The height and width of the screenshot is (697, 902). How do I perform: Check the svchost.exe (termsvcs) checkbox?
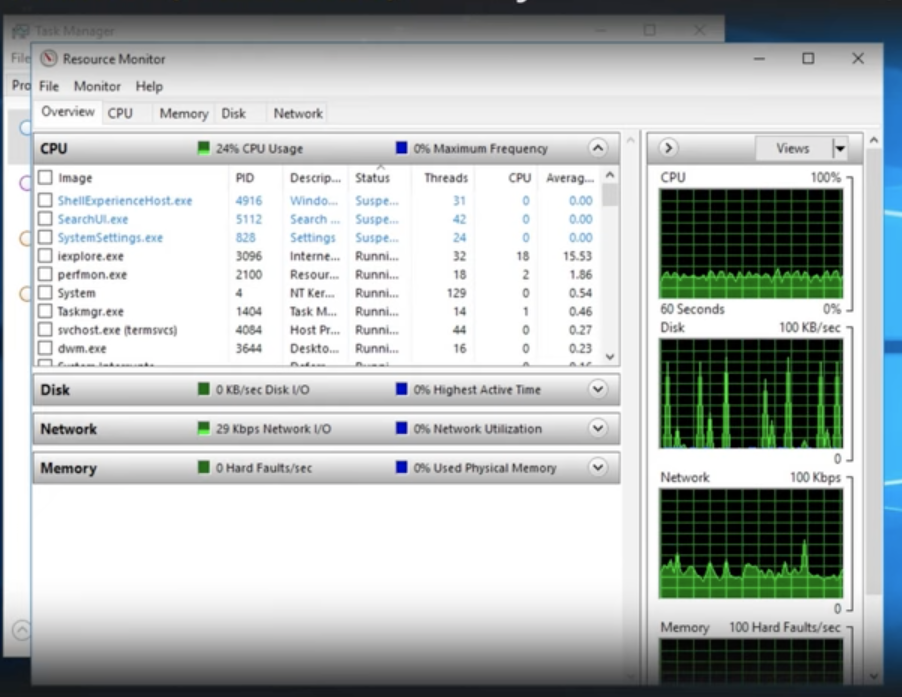(45, 330)
